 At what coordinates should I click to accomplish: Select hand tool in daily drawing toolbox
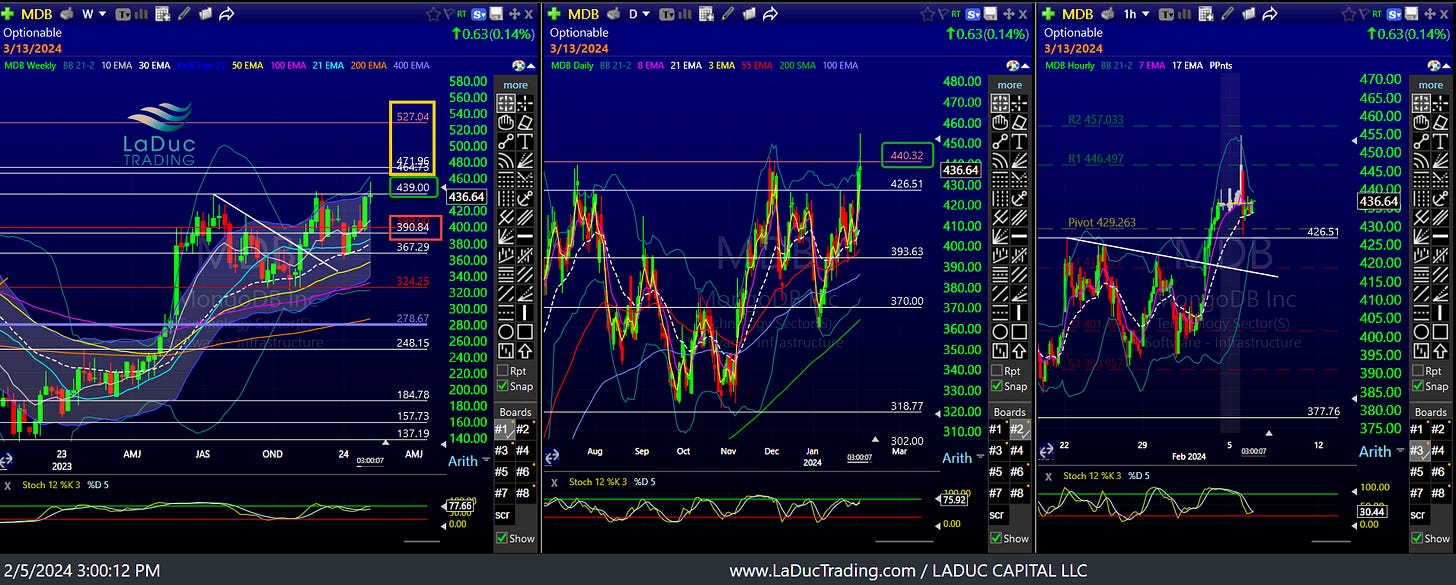tap(999, 122)
